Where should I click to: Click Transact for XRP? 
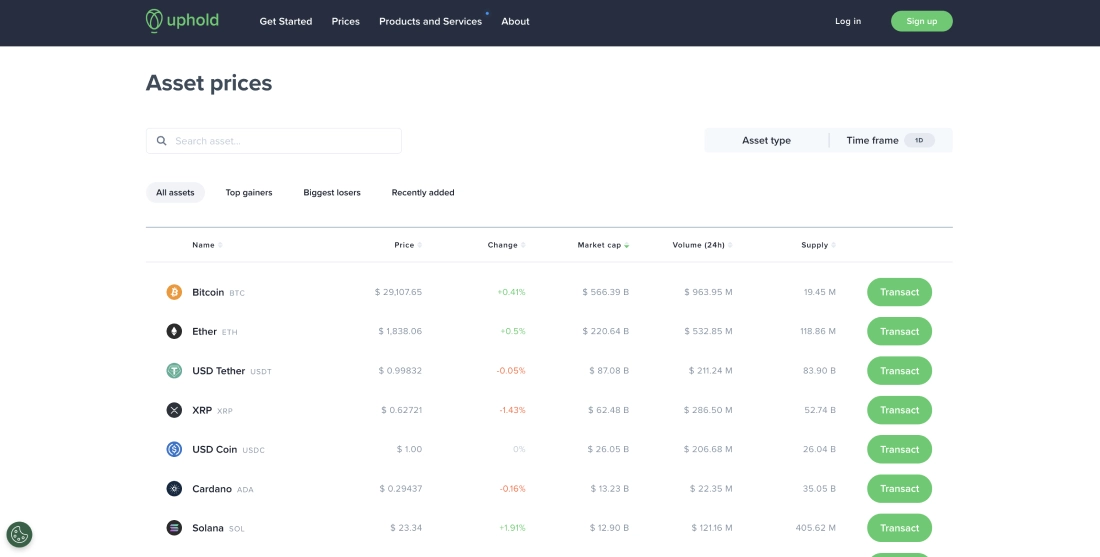(x=899, y=410)
